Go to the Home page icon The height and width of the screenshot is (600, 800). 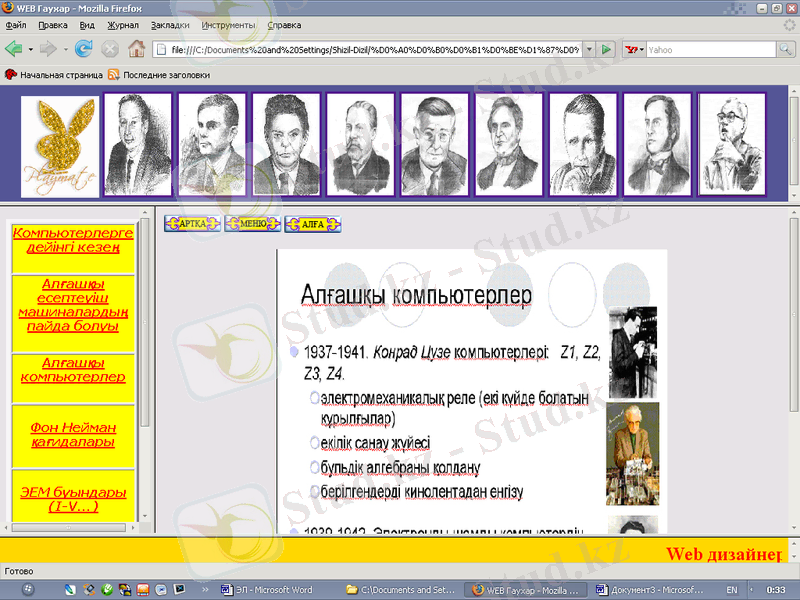pos(136,48)
